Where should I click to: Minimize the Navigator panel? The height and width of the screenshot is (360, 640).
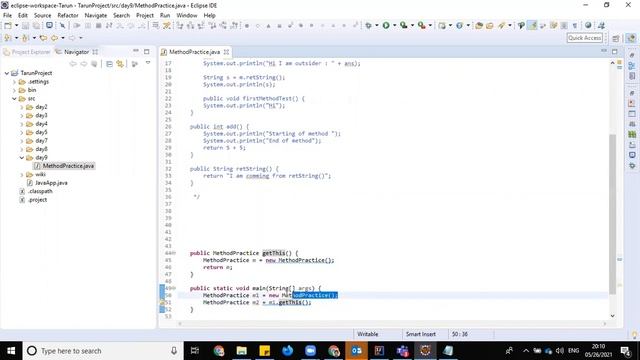click(x=136, y=51)
